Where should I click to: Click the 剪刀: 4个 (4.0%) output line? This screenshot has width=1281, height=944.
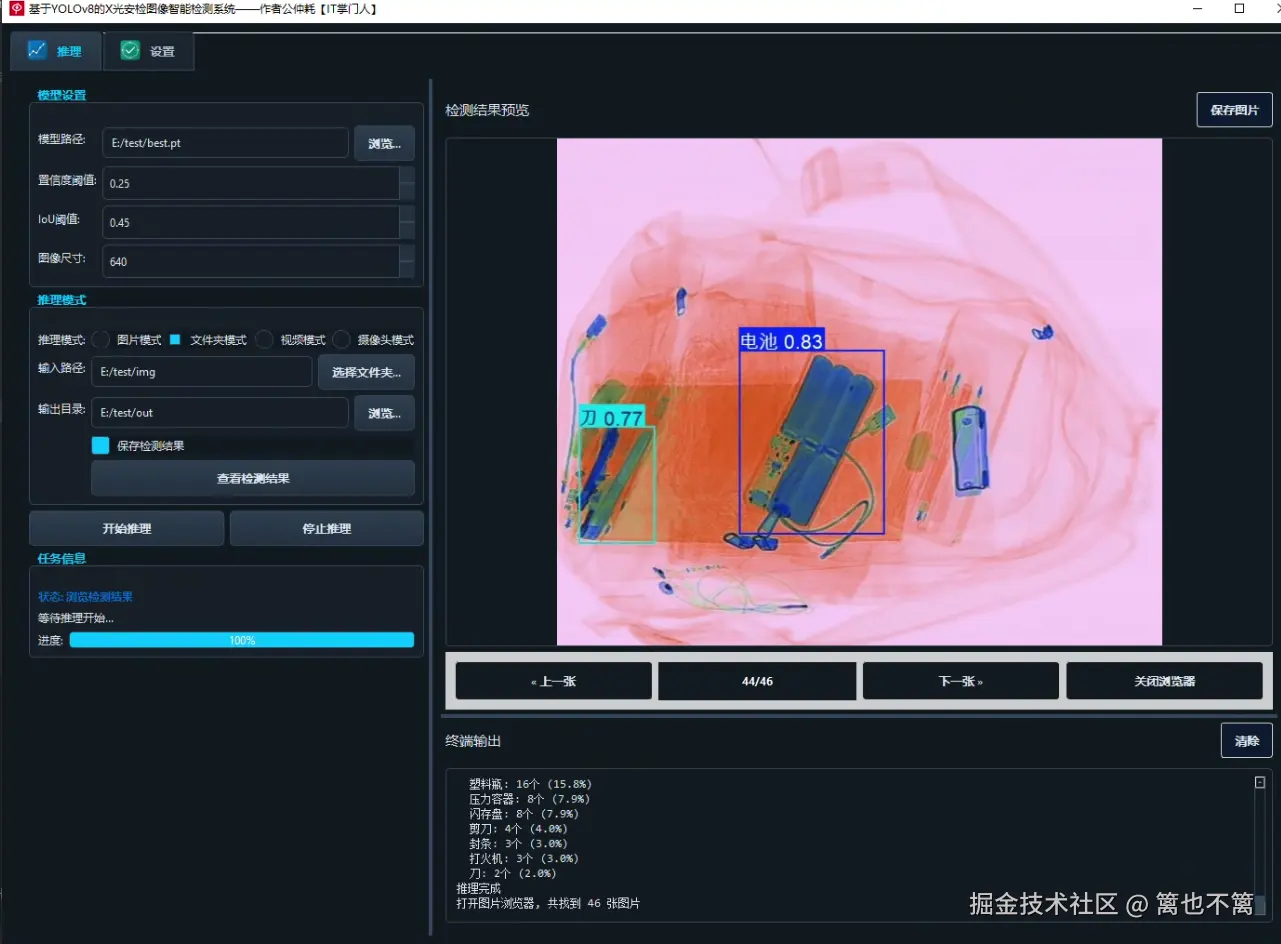(x=517, y=829)
